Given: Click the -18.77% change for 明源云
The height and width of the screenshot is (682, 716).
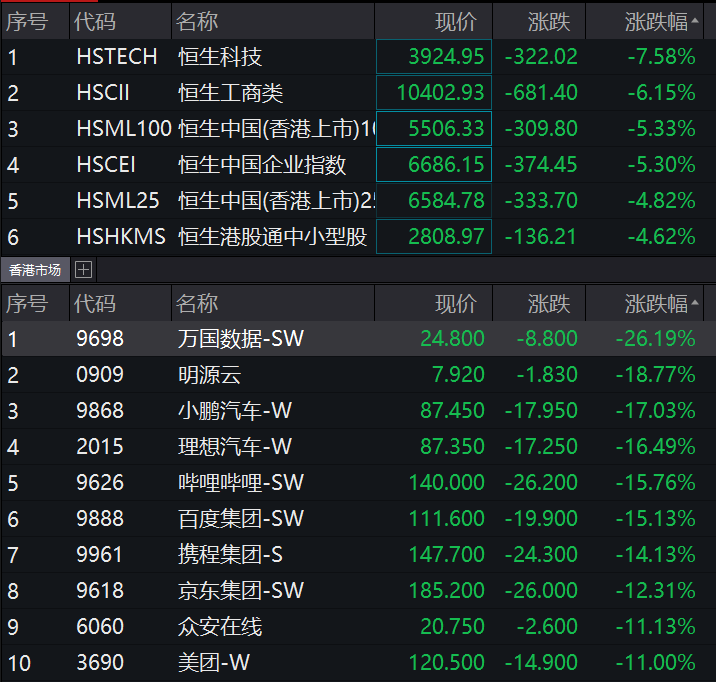Looking at the screenshot, I should click(x=655, y=375).
